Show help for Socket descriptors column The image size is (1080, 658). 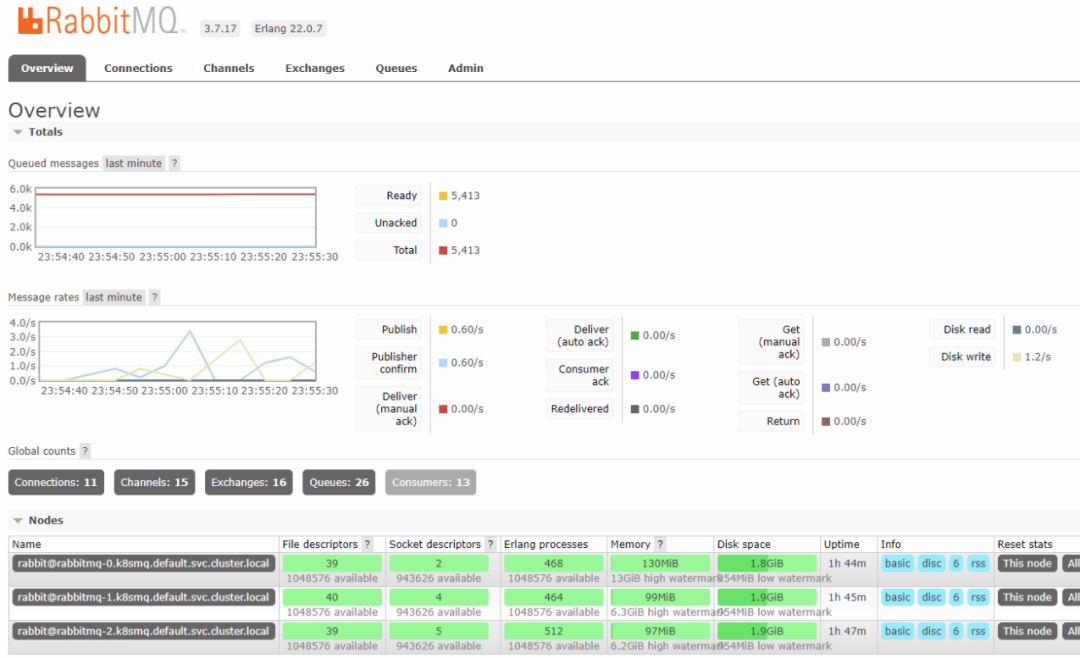pyautogui.click(x=490, y=544)
